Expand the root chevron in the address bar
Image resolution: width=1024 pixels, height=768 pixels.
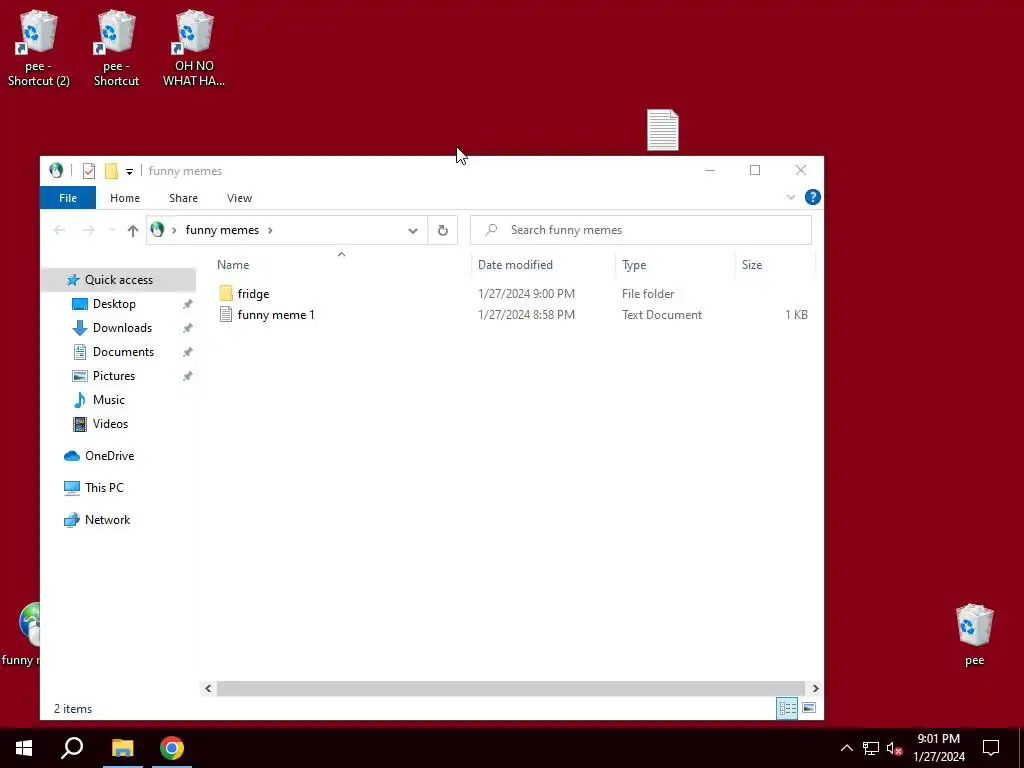(174, 230)
